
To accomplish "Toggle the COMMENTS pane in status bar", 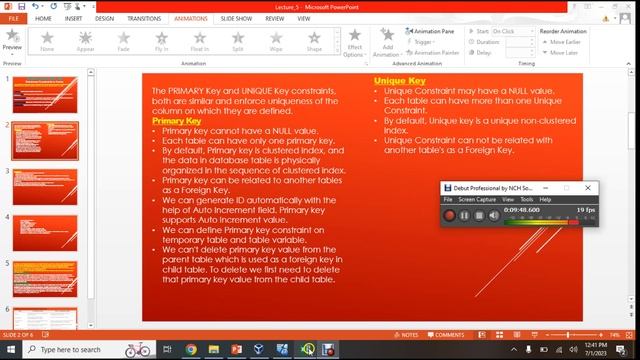I will [x=446, y=335].
